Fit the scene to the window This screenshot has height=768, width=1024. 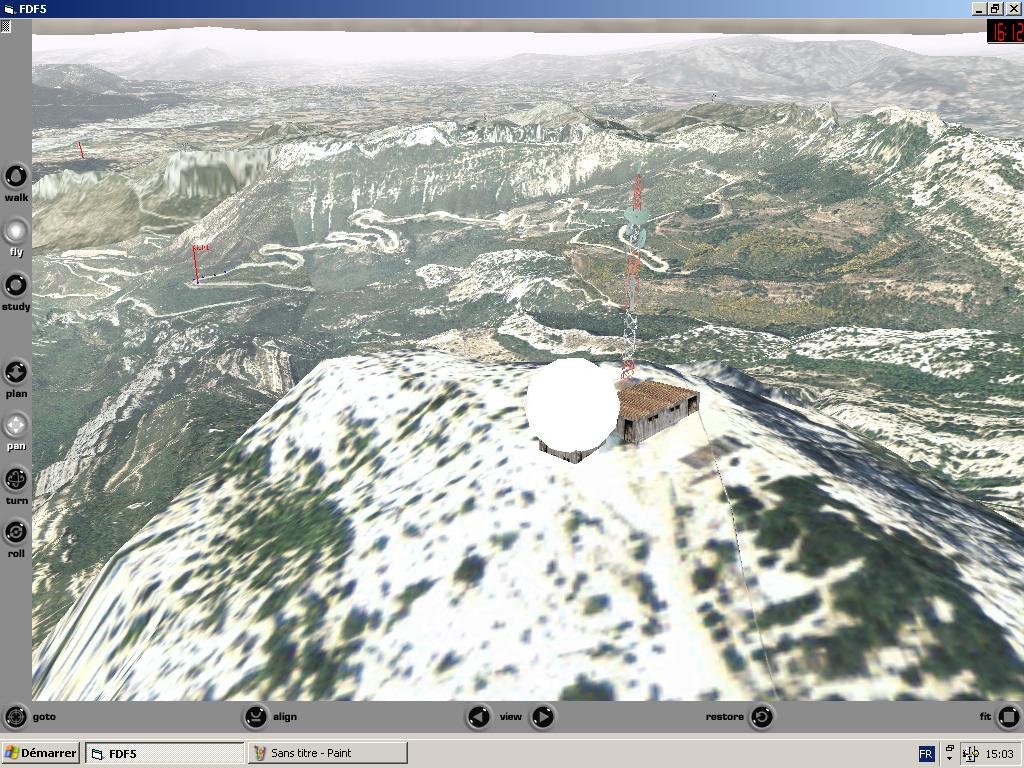[1008, 716]
